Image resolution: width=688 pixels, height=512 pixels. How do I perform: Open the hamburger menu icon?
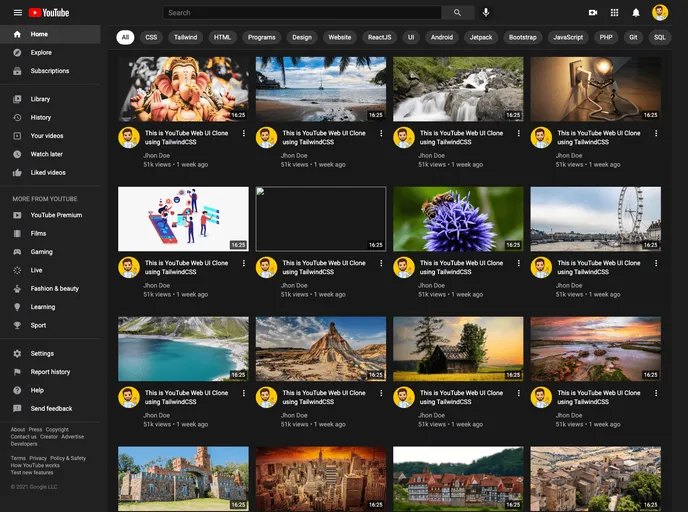click(18, 13)
